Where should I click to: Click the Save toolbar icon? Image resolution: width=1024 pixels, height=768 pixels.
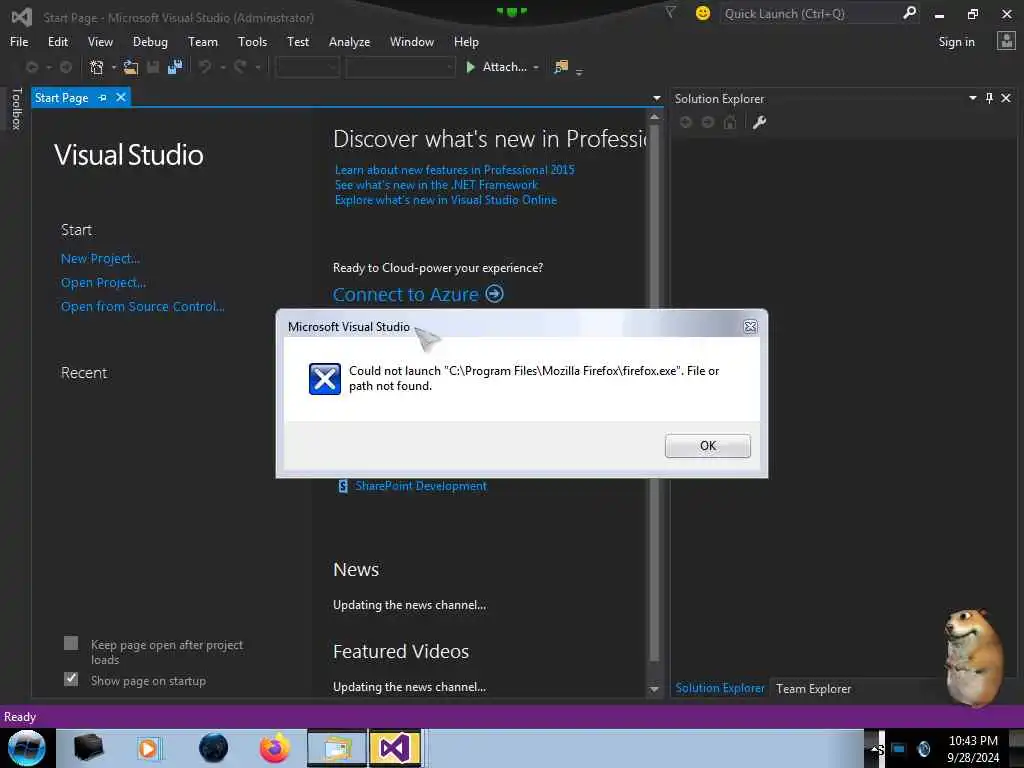153,67
